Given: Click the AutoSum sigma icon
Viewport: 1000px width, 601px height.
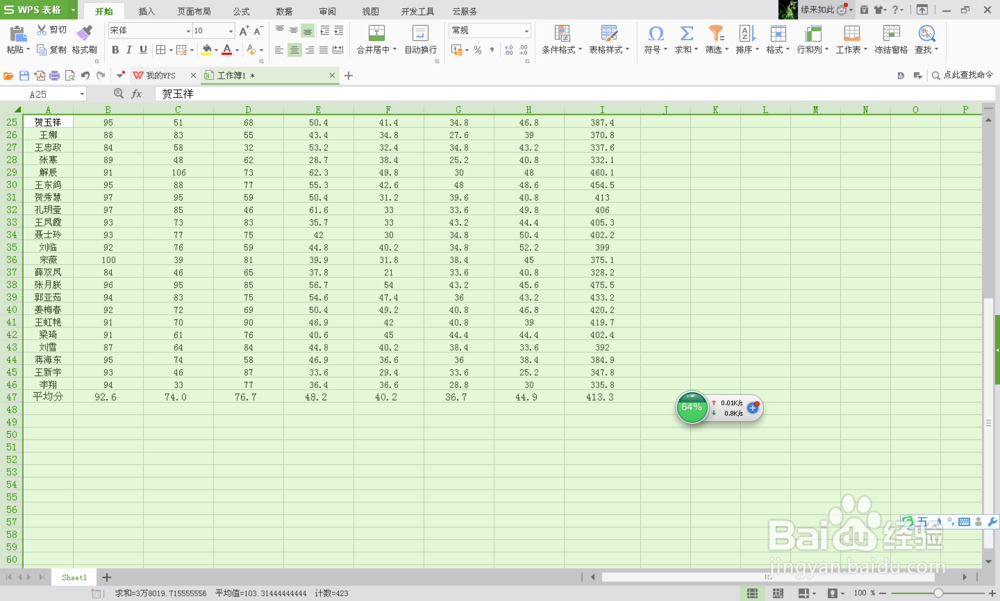Looking at the screenshot, I should click(x=686, y=33).
